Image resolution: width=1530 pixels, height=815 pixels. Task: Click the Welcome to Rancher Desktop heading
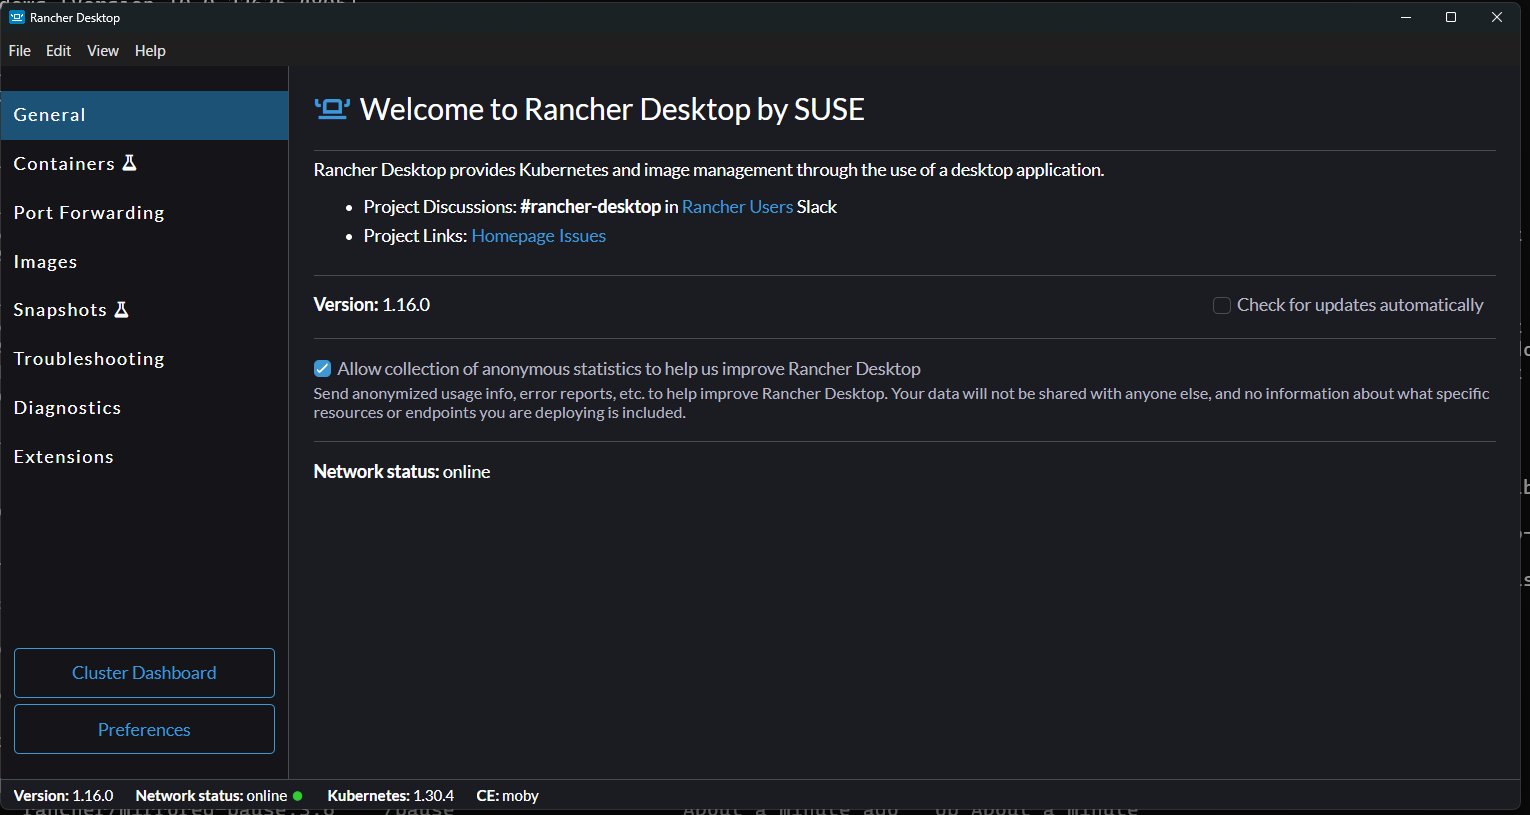click(612, 109)
